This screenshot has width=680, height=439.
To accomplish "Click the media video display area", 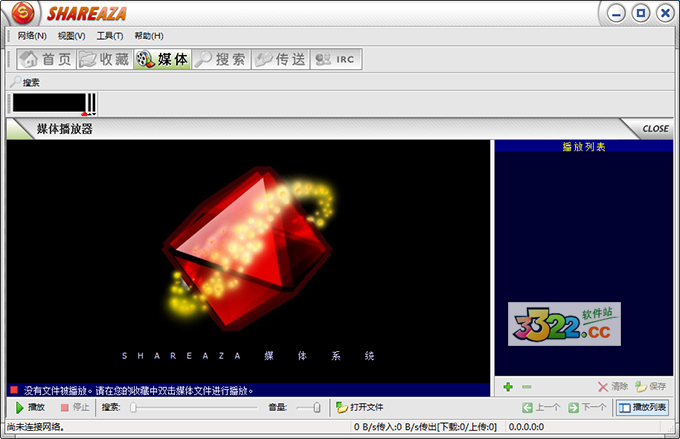I will pyautogui.click(x=248, y=262).
